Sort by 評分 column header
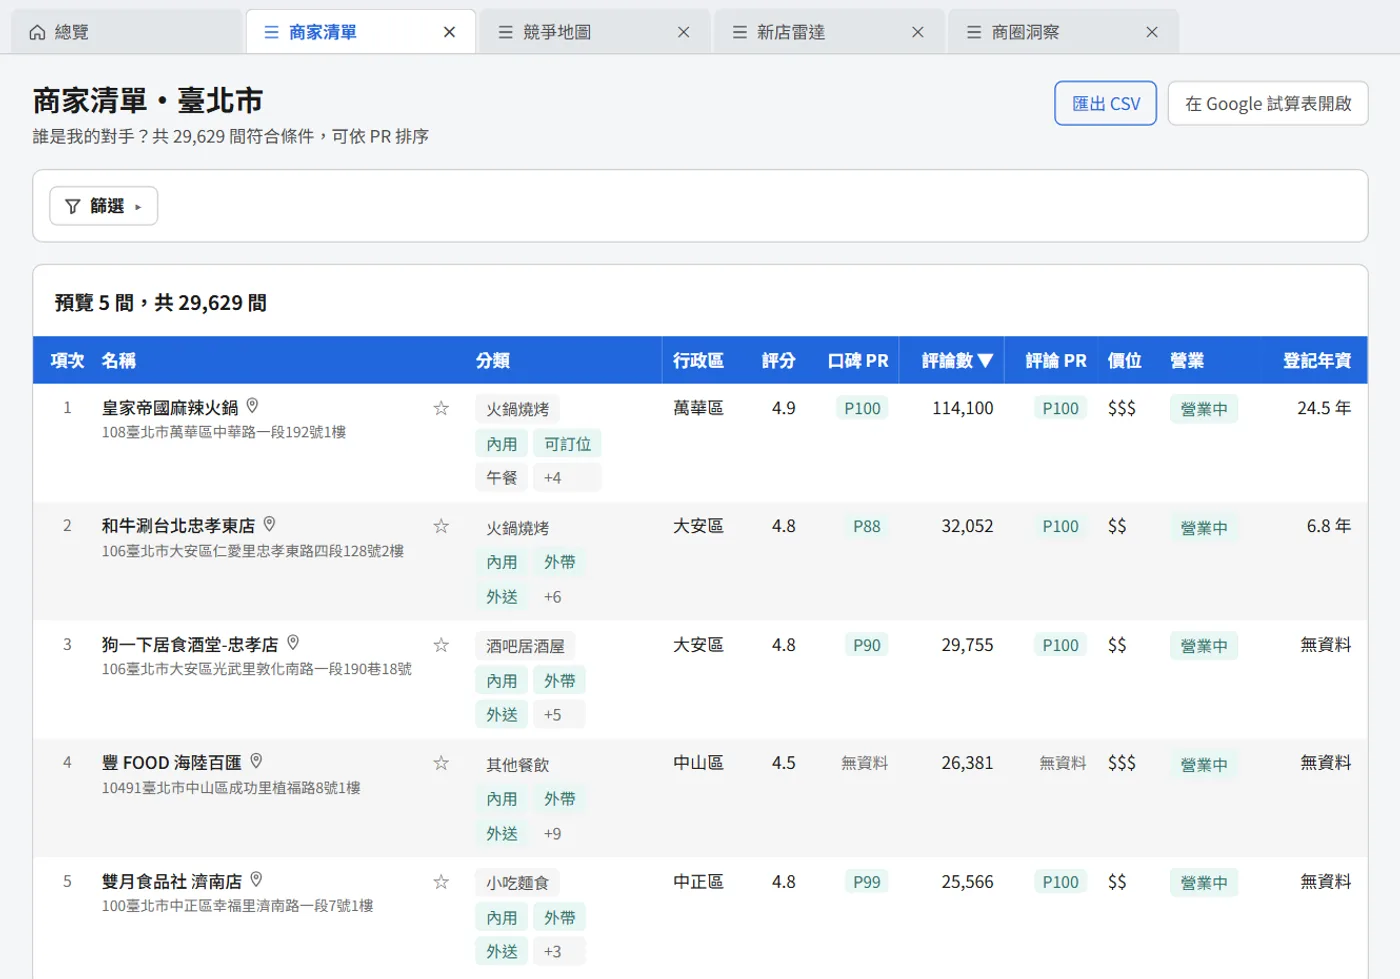Screen dimensions: 1400x979 [778, 360]
